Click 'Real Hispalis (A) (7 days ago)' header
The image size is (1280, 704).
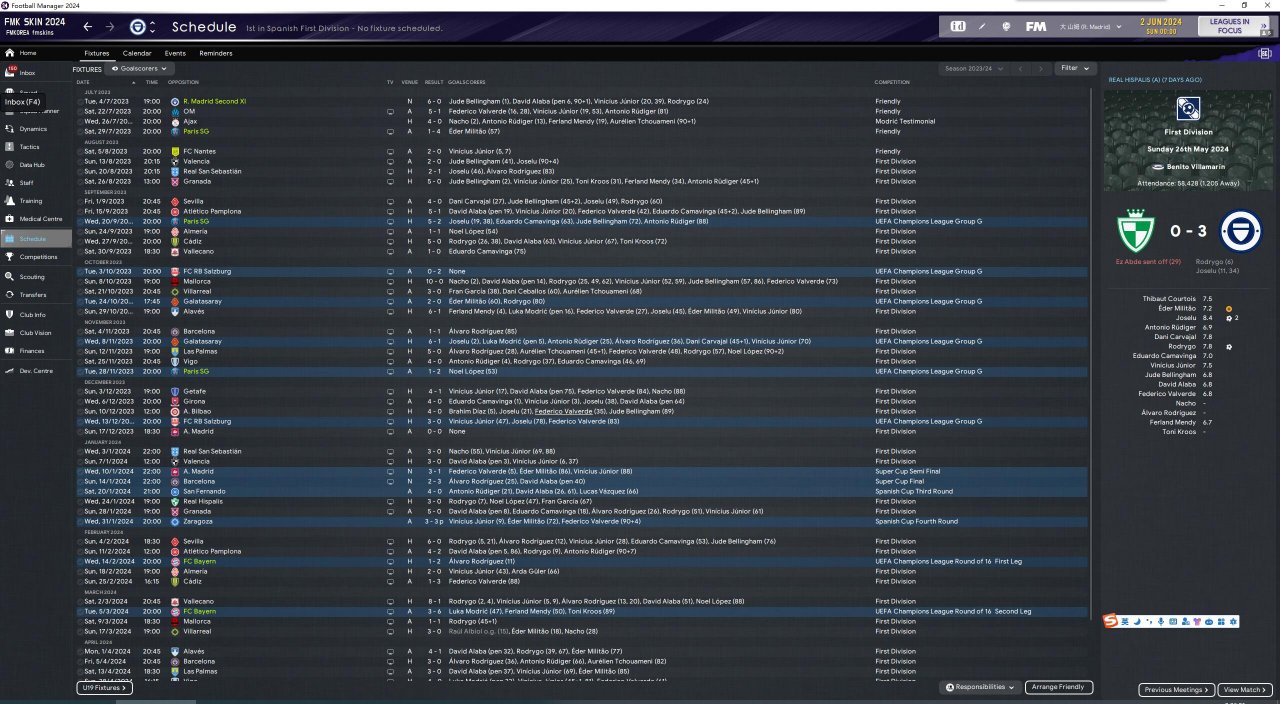tap(1155, 79)
